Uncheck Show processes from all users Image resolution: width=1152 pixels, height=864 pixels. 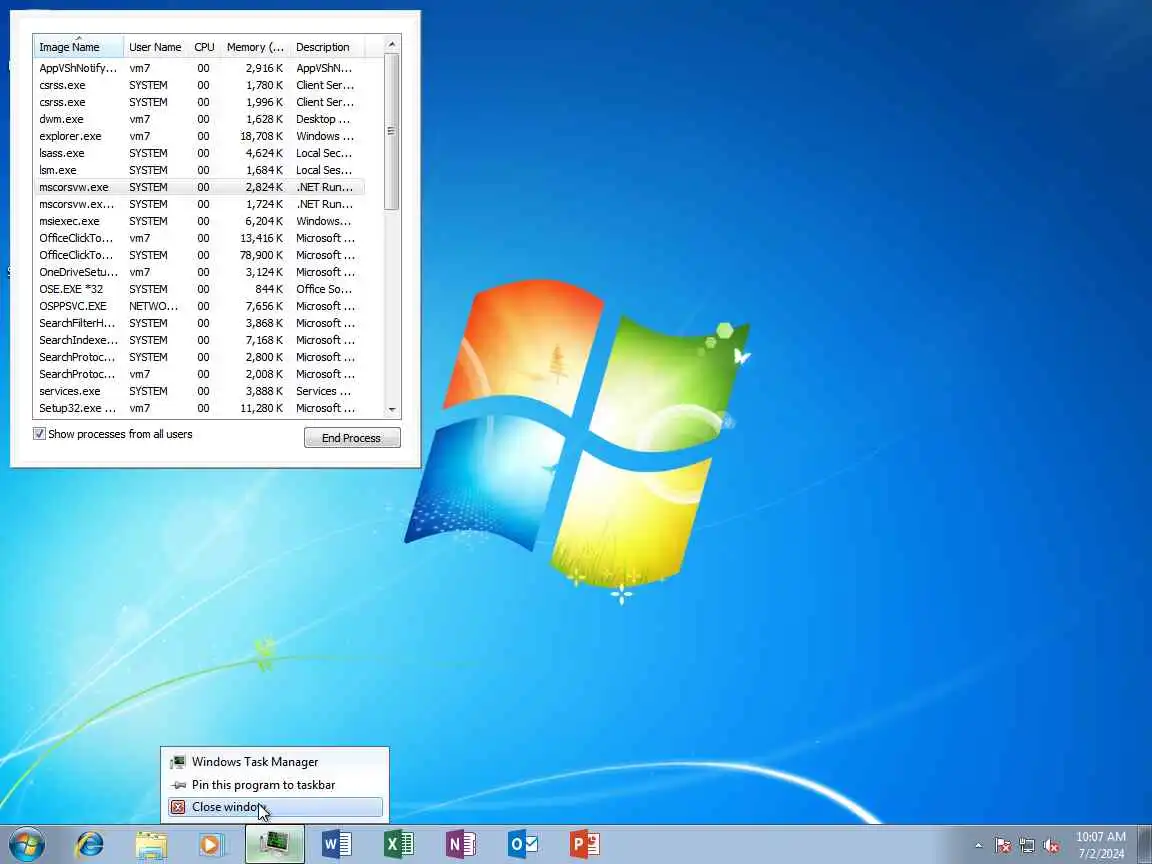click(40, 434)
